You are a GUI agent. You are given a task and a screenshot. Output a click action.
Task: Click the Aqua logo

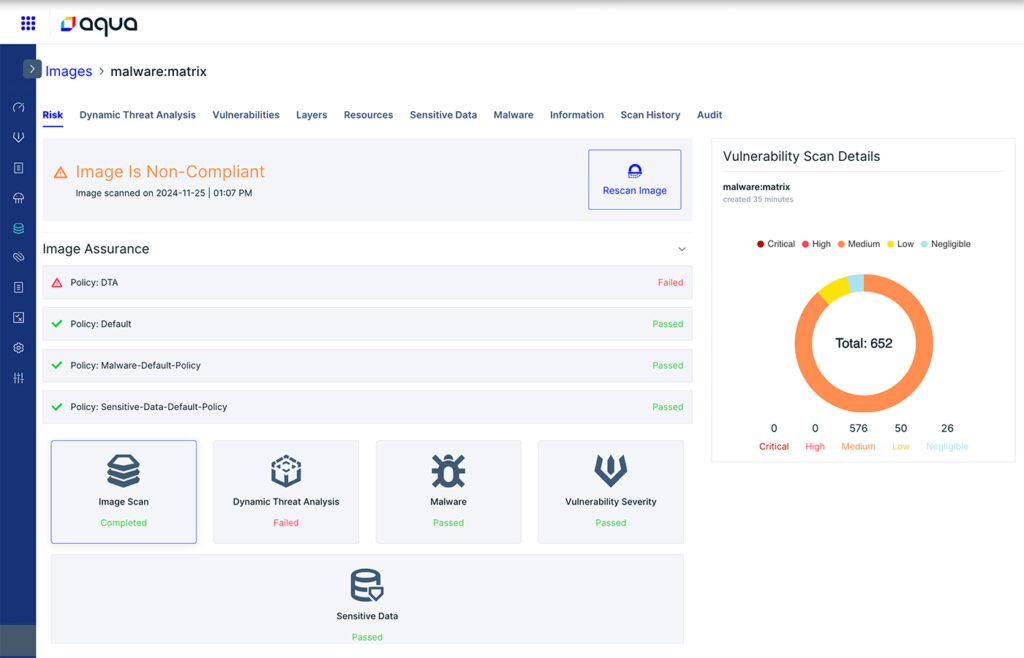[99, 25]
